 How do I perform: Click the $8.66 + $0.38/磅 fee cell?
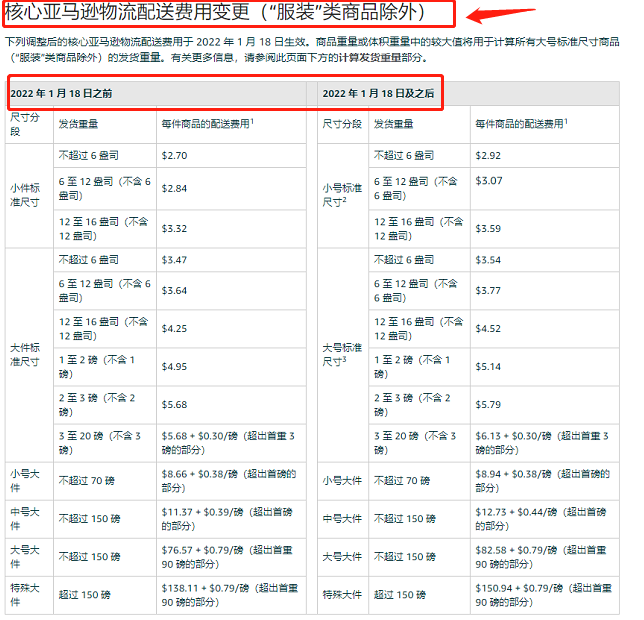coord(231,481)
